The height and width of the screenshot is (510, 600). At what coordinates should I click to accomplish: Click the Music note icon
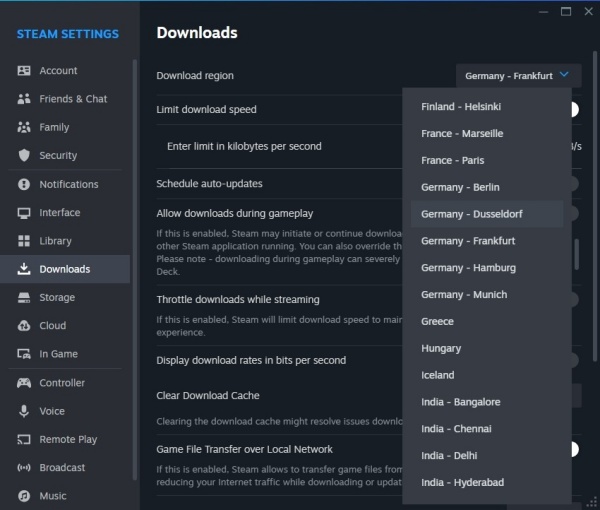24,496
